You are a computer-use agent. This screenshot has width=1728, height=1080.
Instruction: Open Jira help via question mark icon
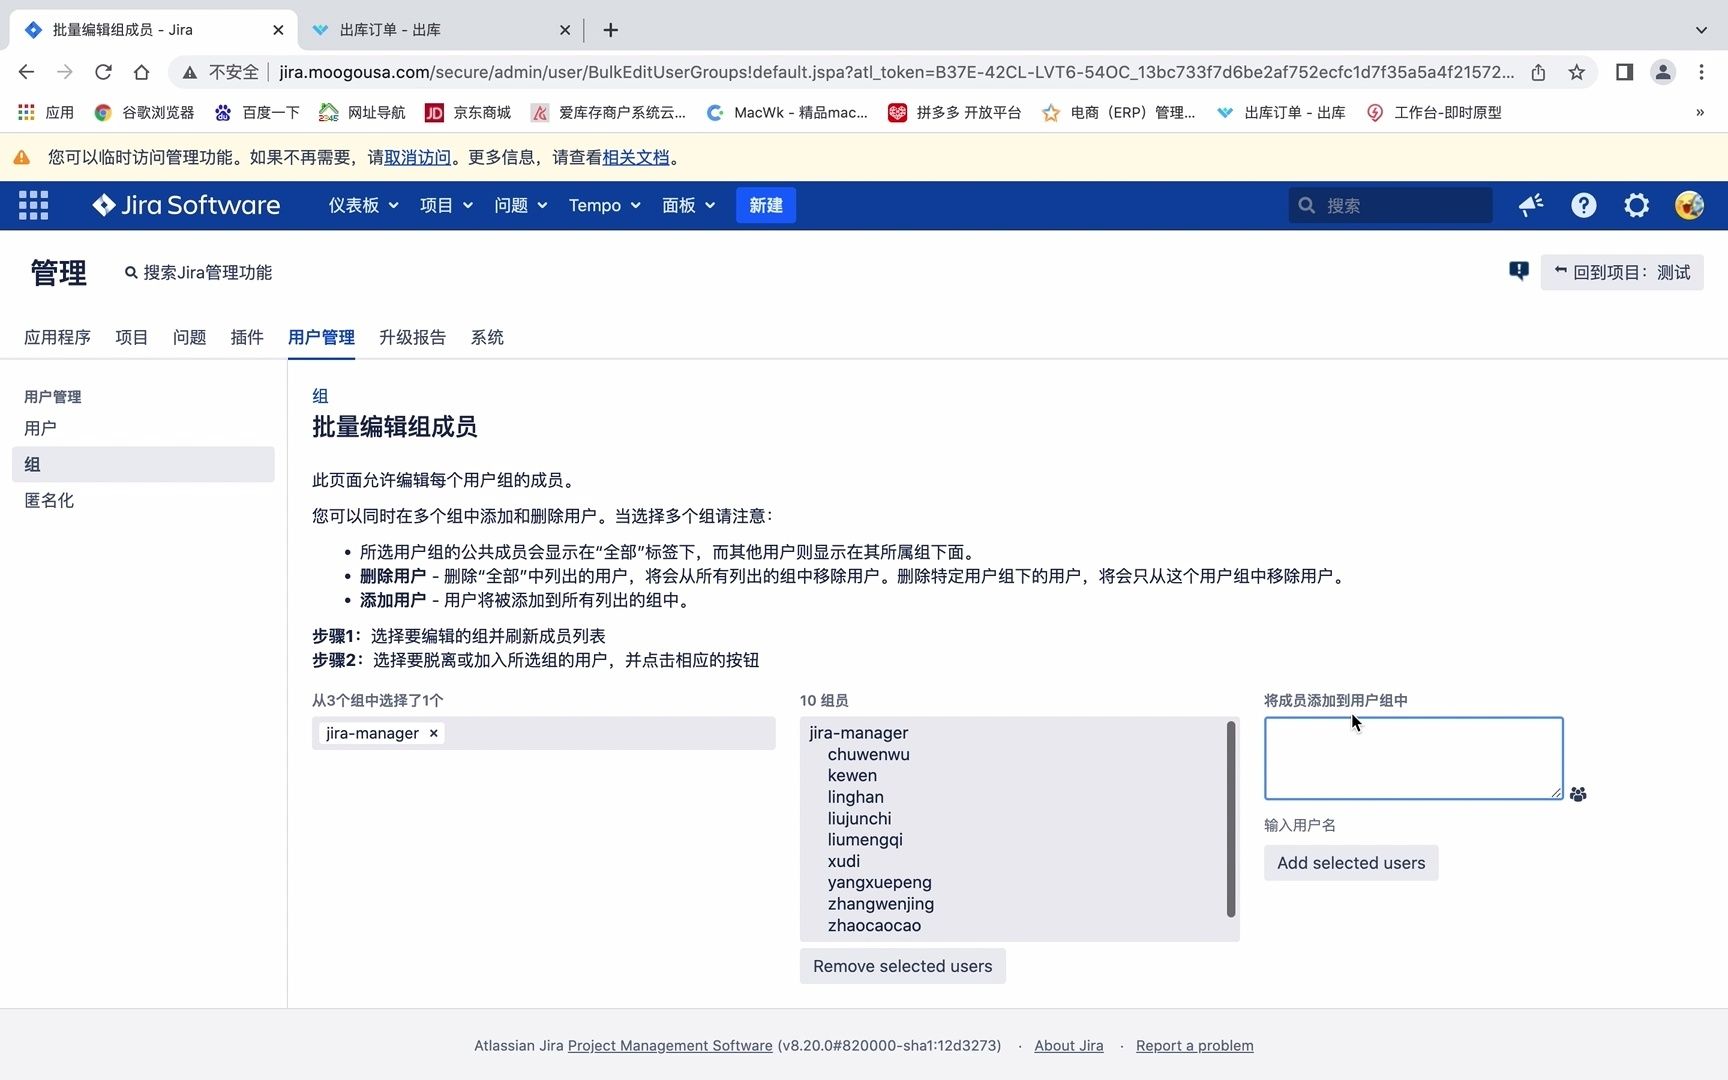(1583, 205)
